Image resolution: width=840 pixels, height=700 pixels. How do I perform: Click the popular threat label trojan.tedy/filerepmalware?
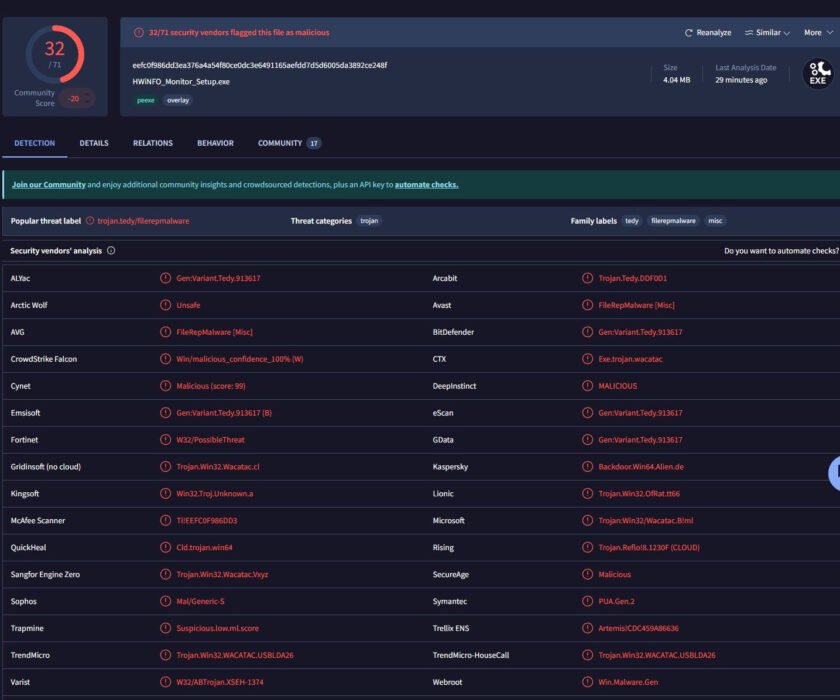click(143, 221)
